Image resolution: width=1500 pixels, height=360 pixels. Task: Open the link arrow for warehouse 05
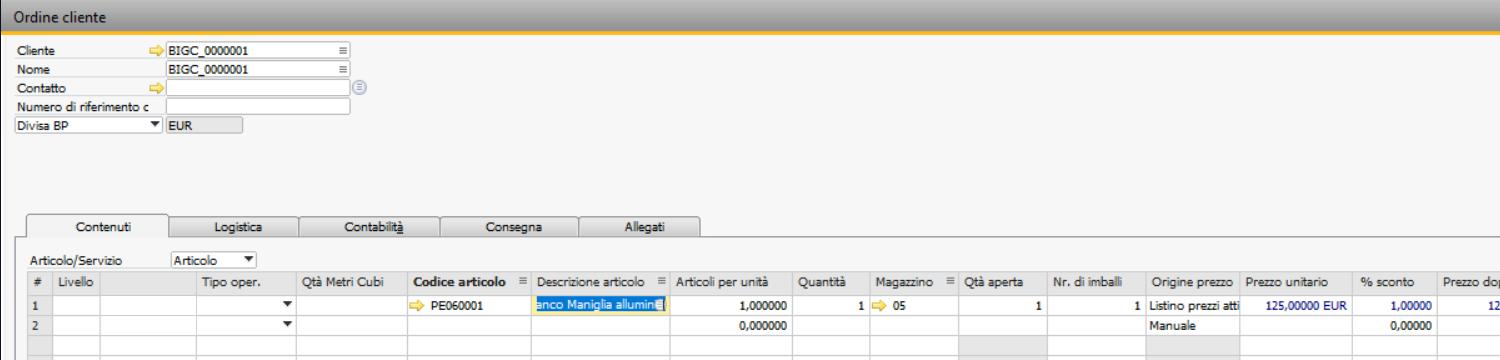tap(880, 306)
